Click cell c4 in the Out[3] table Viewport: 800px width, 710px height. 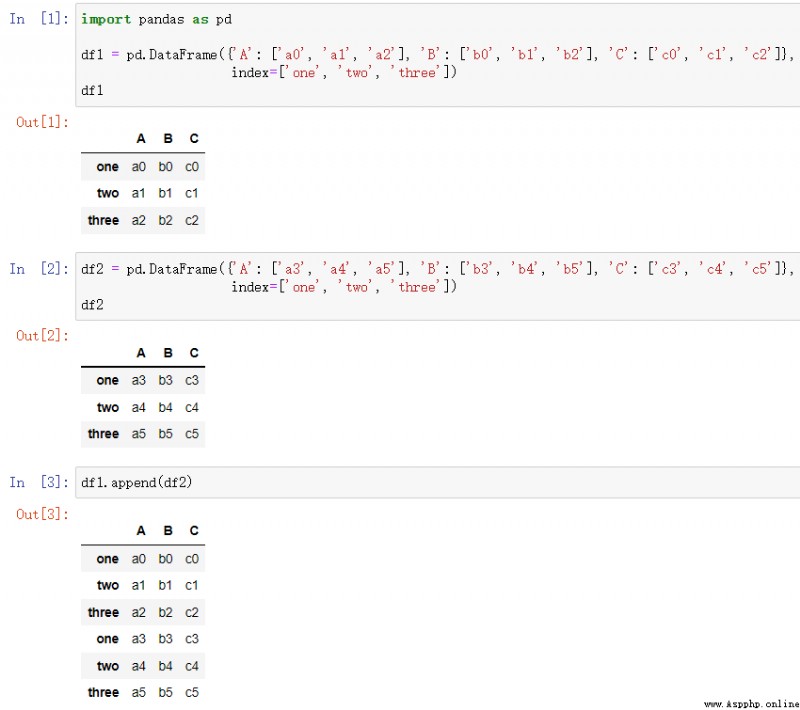pyautogui.click(x=191, y=666)
